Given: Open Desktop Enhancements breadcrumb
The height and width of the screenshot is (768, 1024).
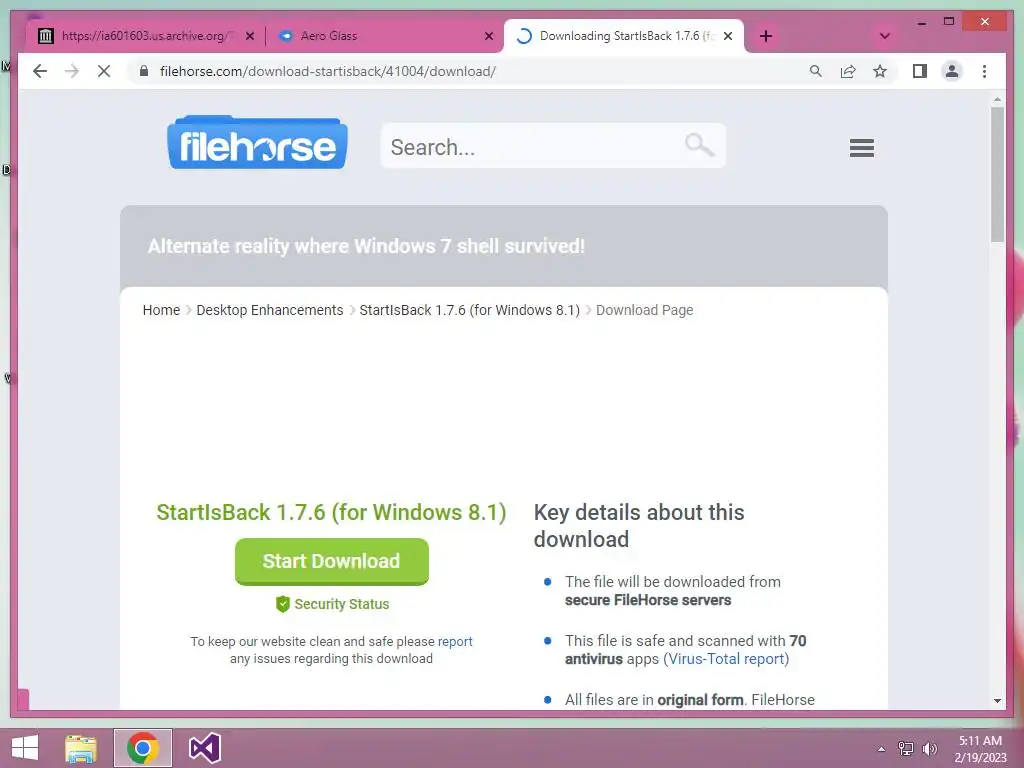Looking at the screenshot, I should [x=270, y=310].
